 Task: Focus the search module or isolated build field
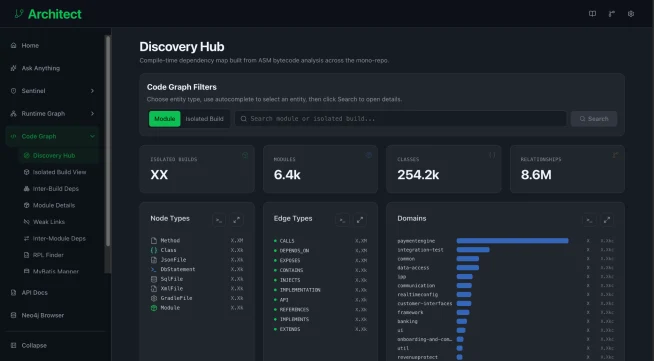click(x=400, y=119)
